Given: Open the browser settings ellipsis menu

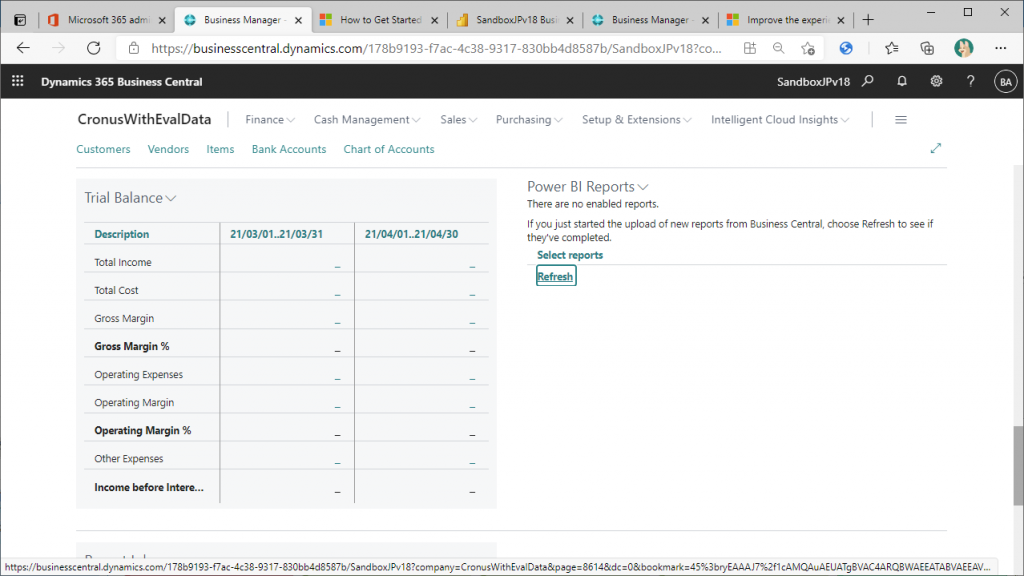Looking at the screenshot, I should pos(1000,48).
